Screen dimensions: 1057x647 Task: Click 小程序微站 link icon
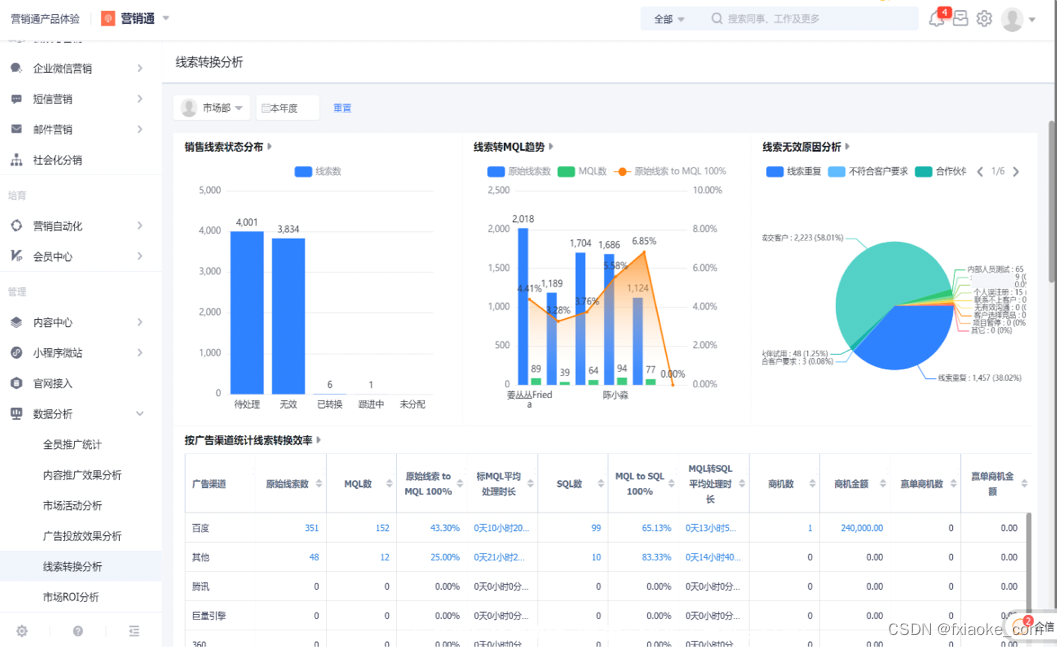point(16,352)
